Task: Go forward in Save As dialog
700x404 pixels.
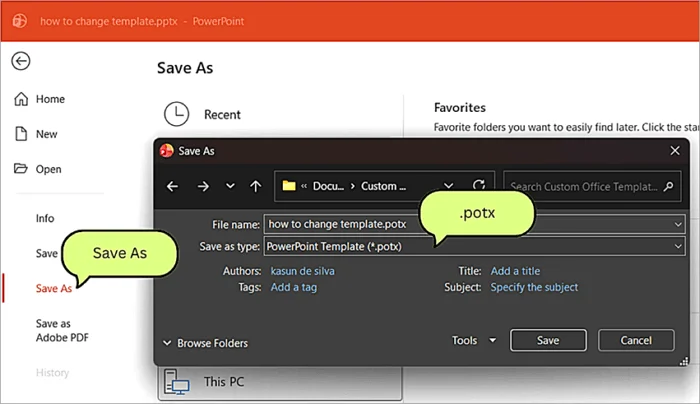Action: click(203, 186)
